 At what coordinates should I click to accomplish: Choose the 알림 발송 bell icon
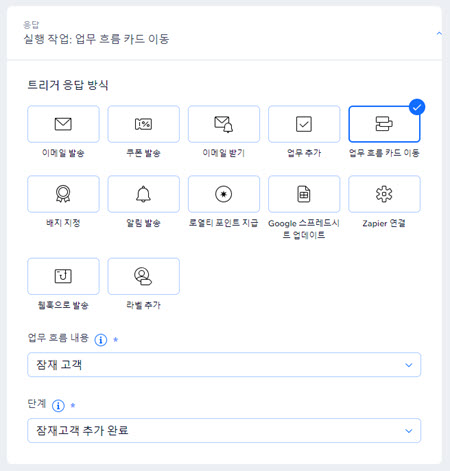[143, 194]
